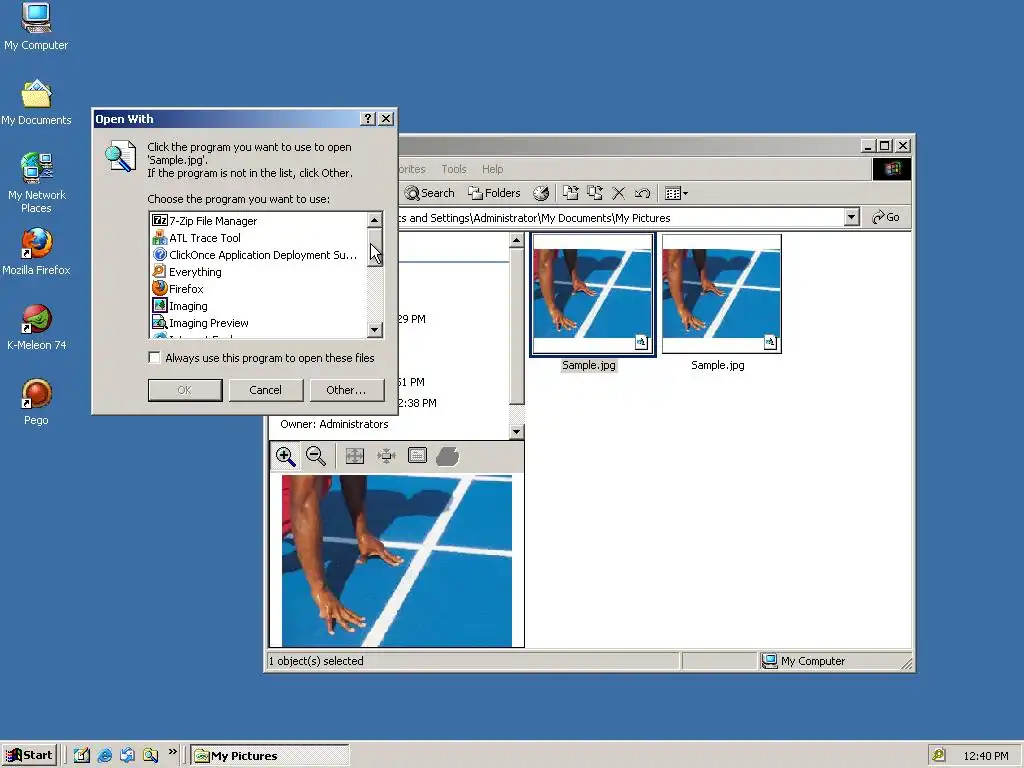Image resolution: width=1024 pixels, height=768 pixels.
Task: Click Zoom Out in preview toolbar
Action: 315,456
